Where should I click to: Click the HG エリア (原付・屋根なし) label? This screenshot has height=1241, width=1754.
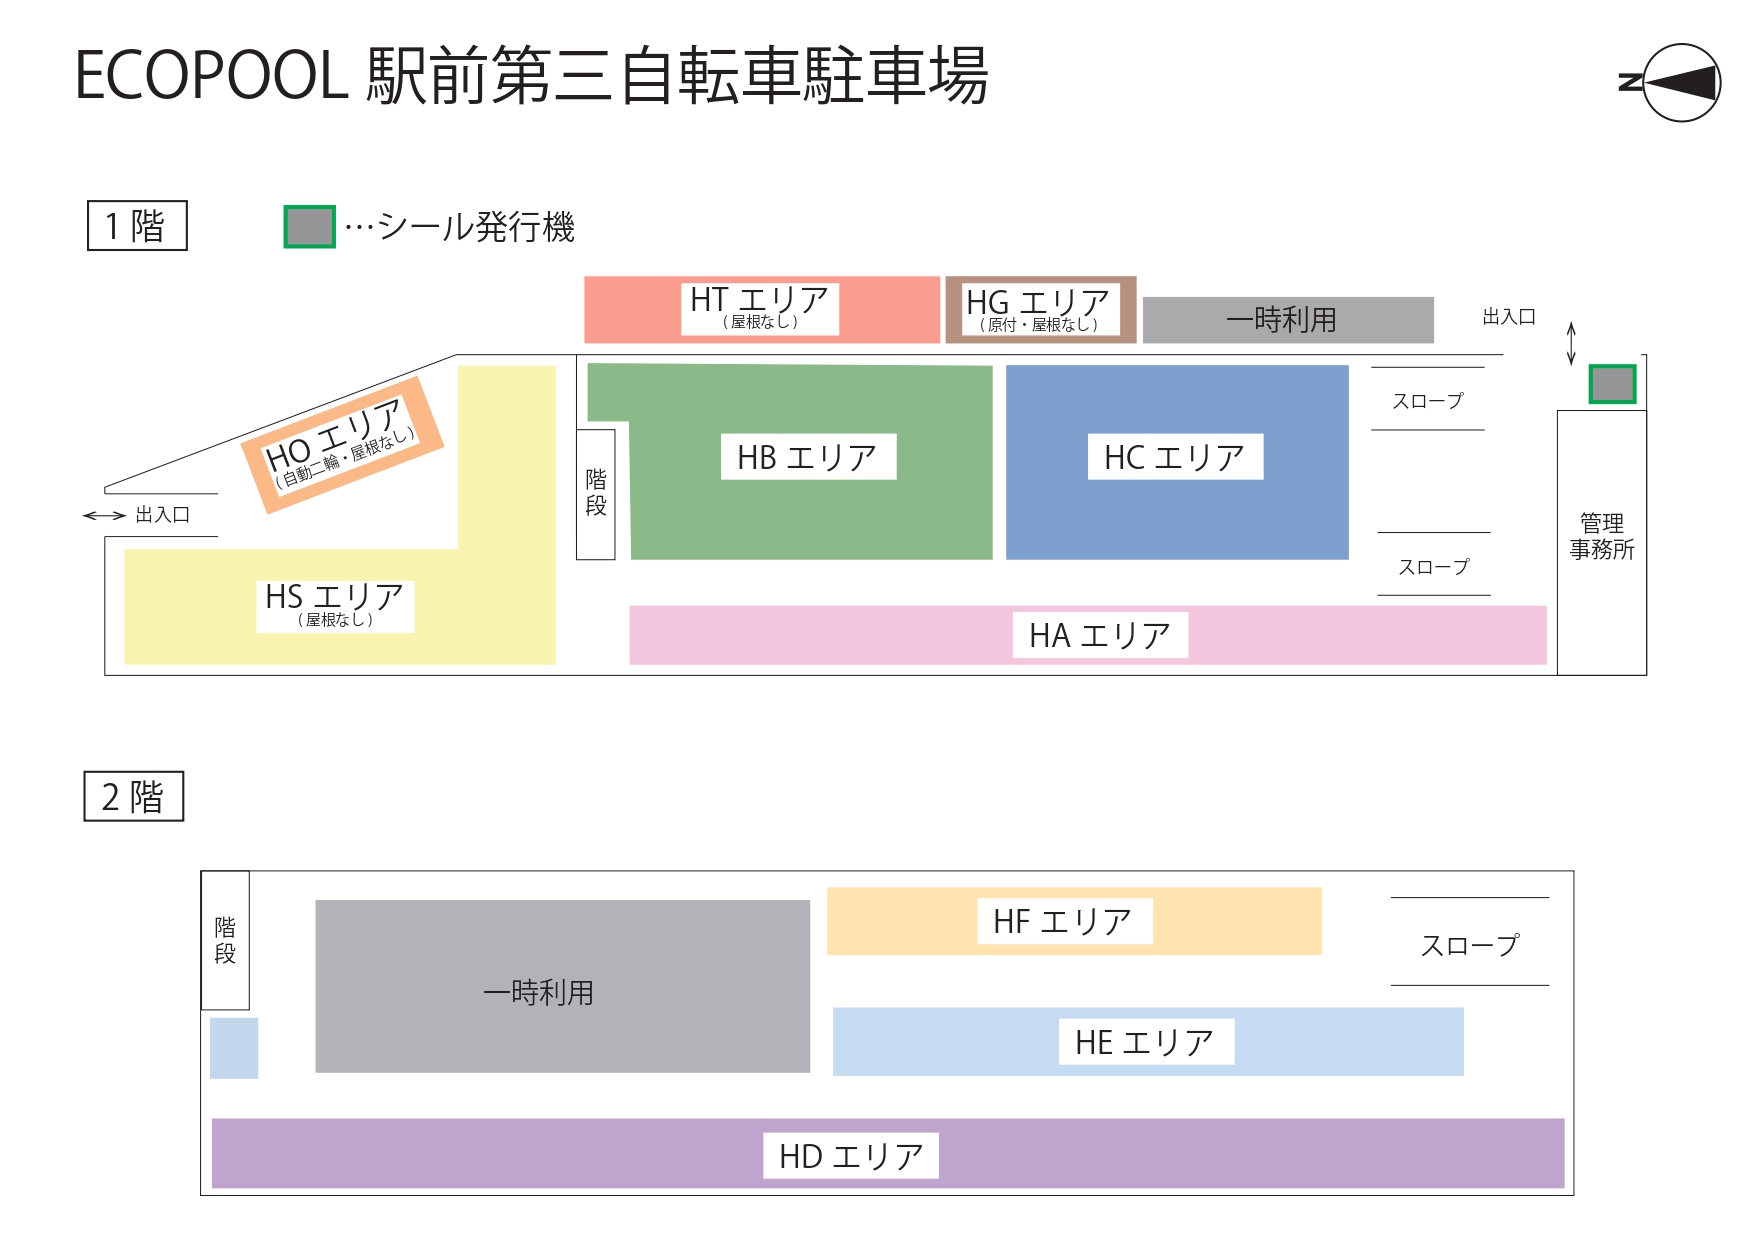coord(1038,309)
